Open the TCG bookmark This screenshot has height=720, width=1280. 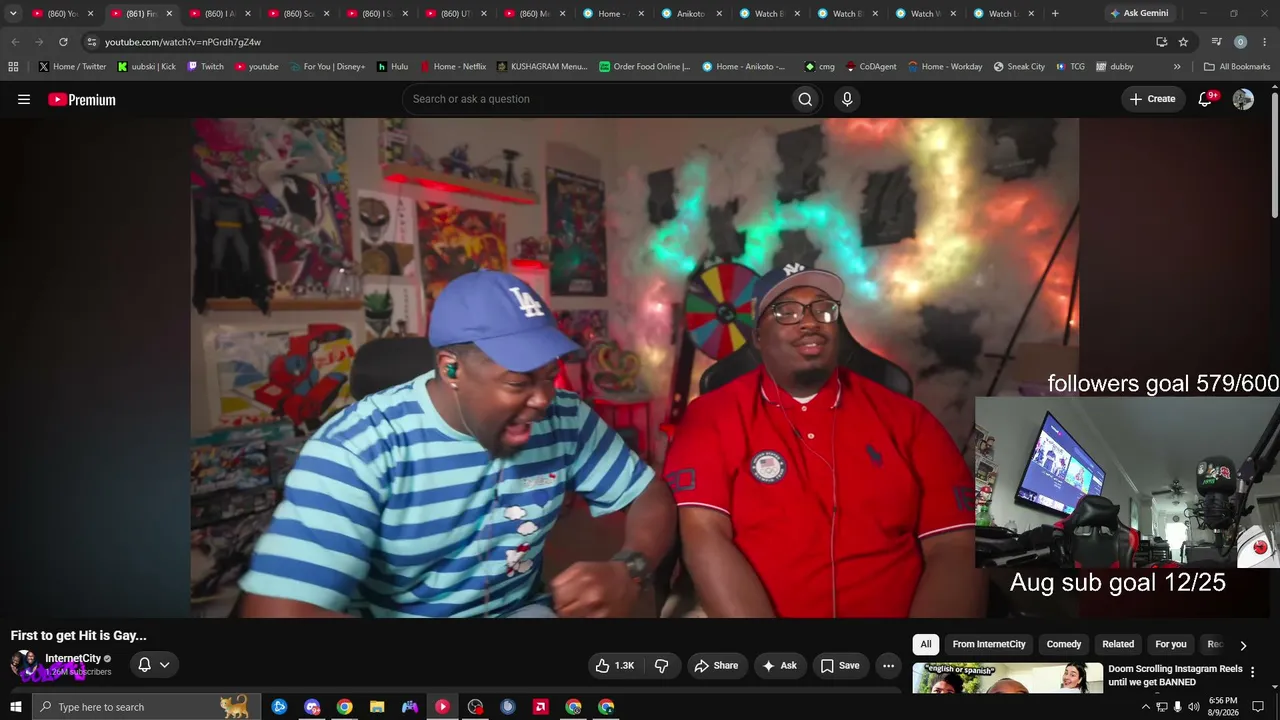tap(1069, 67)
